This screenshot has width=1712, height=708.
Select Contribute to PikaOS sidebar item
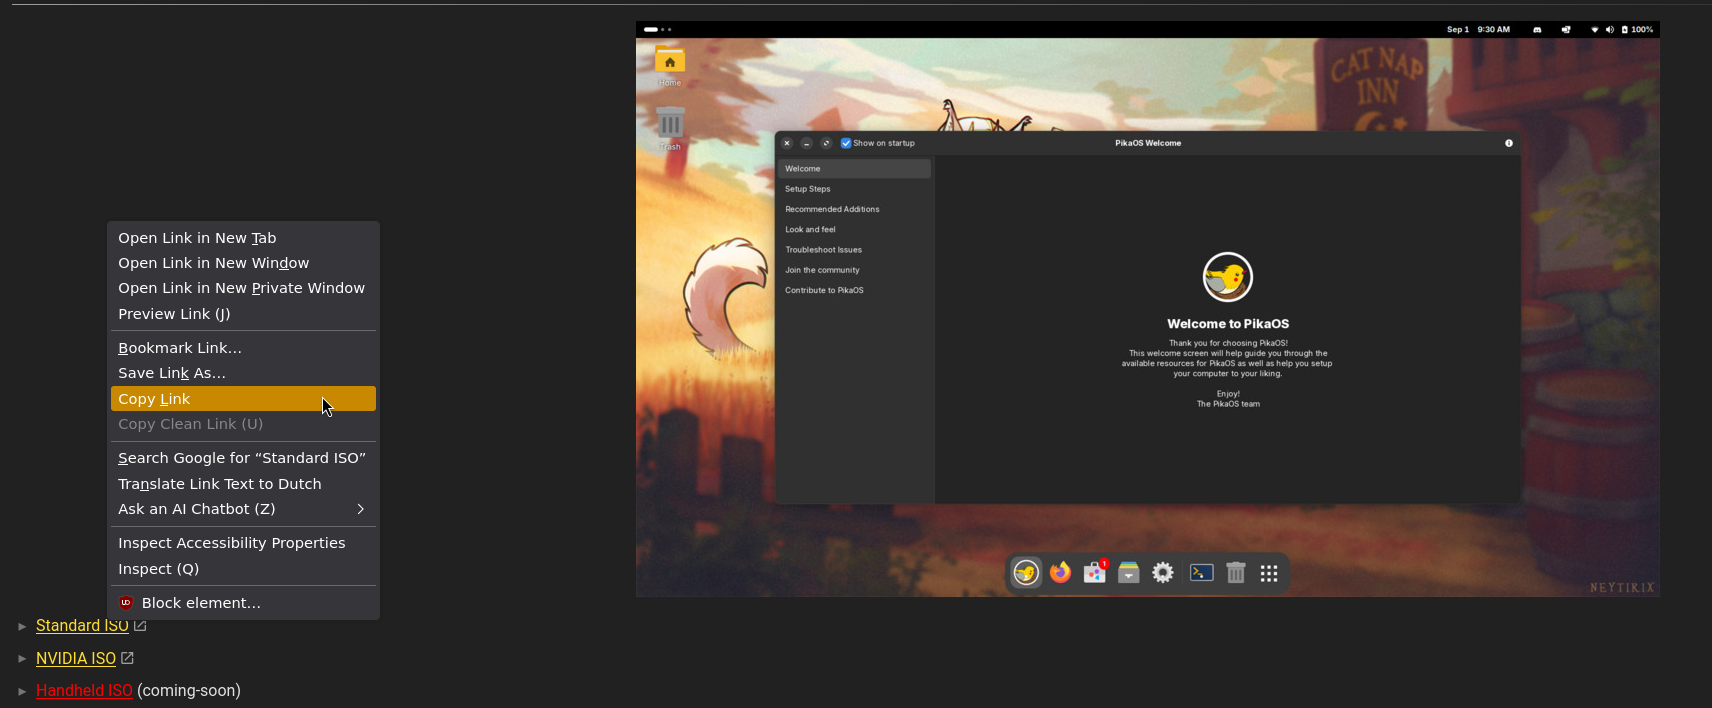(855, 290)
